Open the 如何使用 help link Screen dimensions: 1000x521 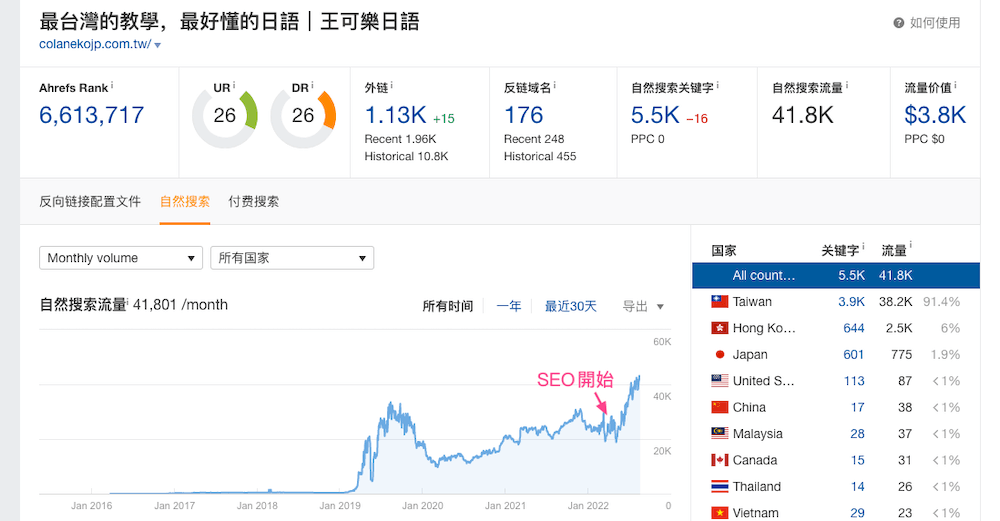[x=934, y=23]
